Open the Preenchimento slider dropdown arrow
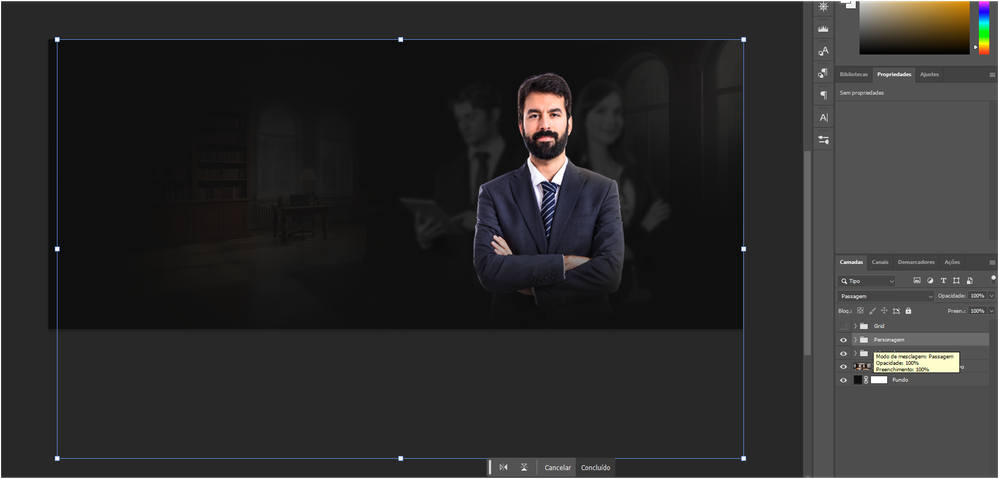This screenshot has height=479, width=999. [991, 311]
